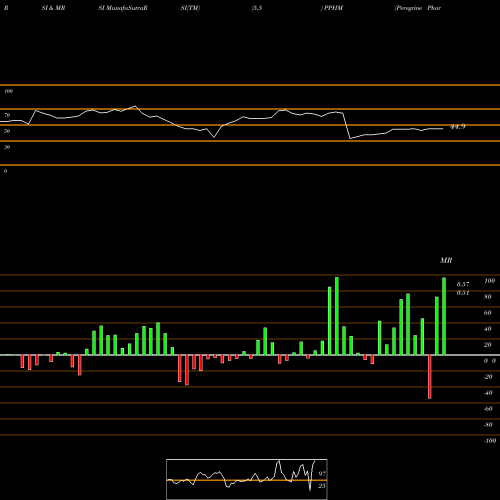Click the value 25 in mini chart

pos(322,486)
